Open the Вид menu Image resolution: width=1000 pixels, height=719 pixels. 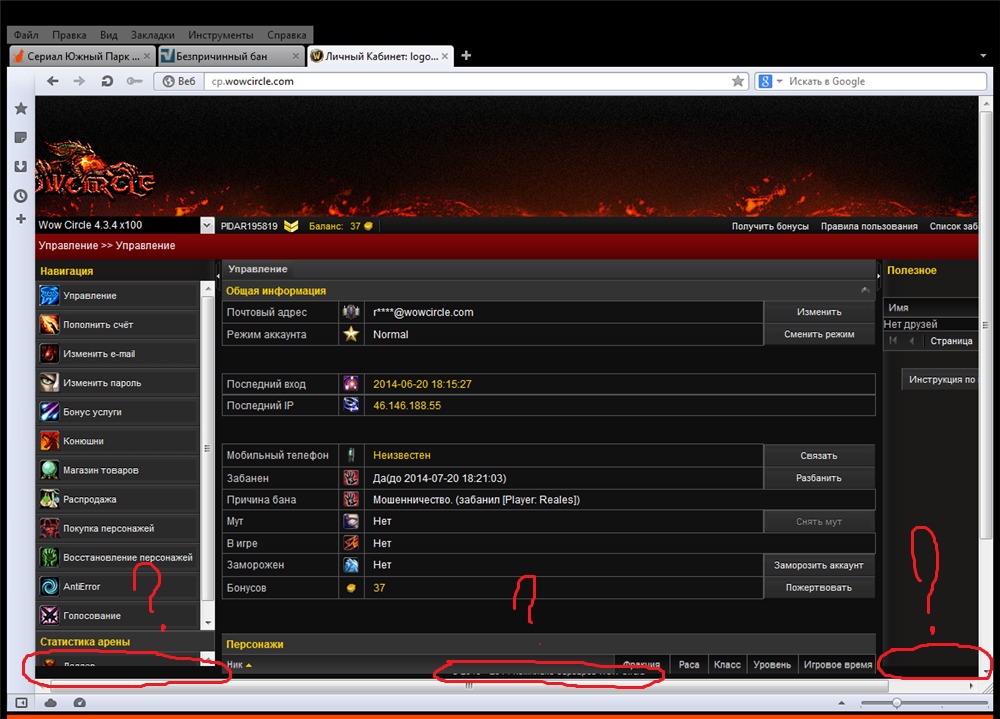(x=108, y=35)
